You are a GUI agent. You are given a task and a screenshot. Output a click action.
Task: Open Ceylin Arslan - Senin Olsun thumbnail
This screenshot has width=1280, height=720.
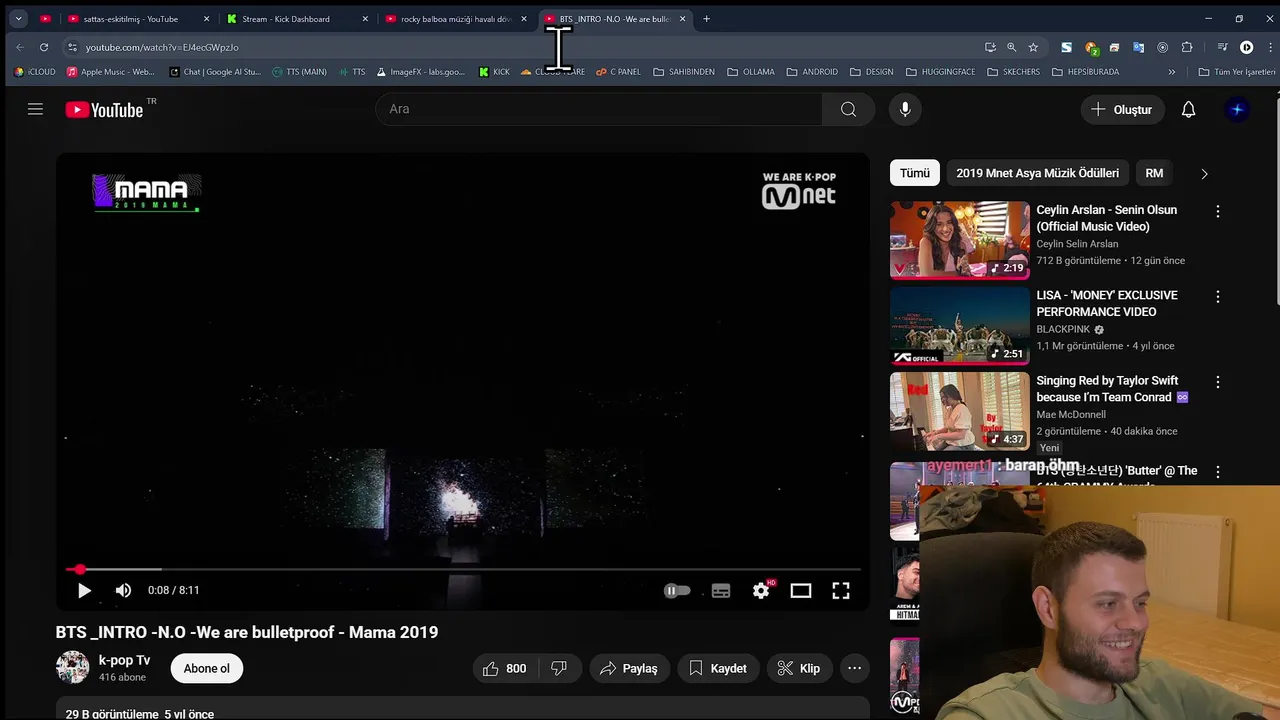(960, 240)
